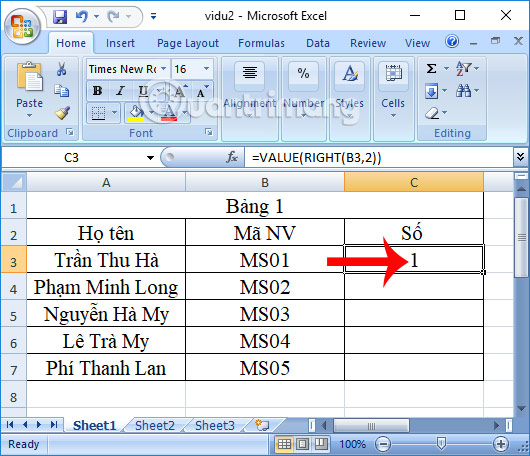Open the Clipboard dialog launcher
The width and height of the screenshot is (530, 456).
click(x=70, y=132)
